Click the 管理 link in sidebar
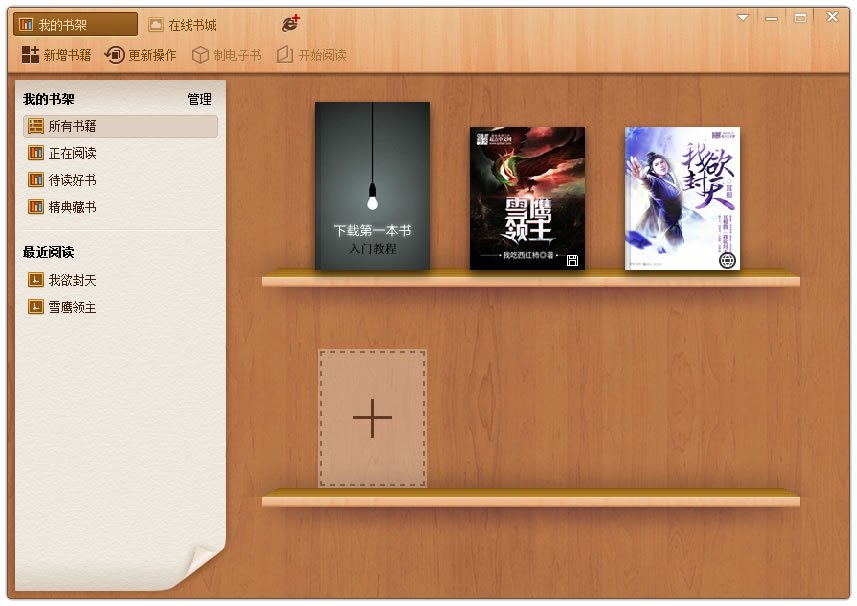This screenshot has width=857, height=606. (199, 100)
